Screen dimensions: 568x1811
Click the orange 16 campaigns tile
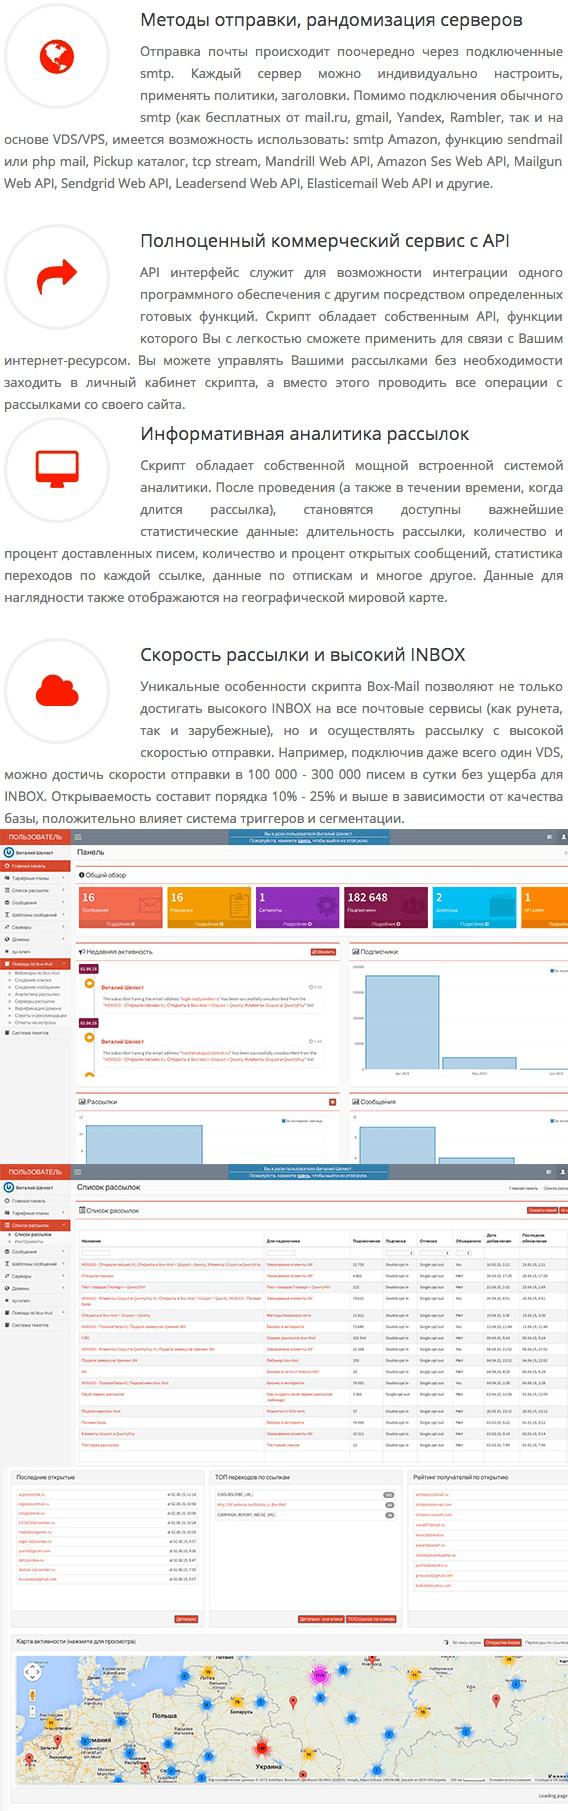(x=210, y=908)
